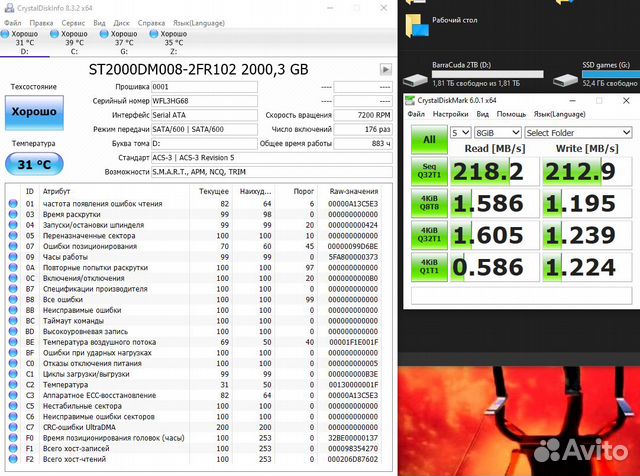Image resolution: width=640 pixels, height=476 pixels.
Task: Open the Рабочий стол folder icon
Action: [x=416, y=25]
